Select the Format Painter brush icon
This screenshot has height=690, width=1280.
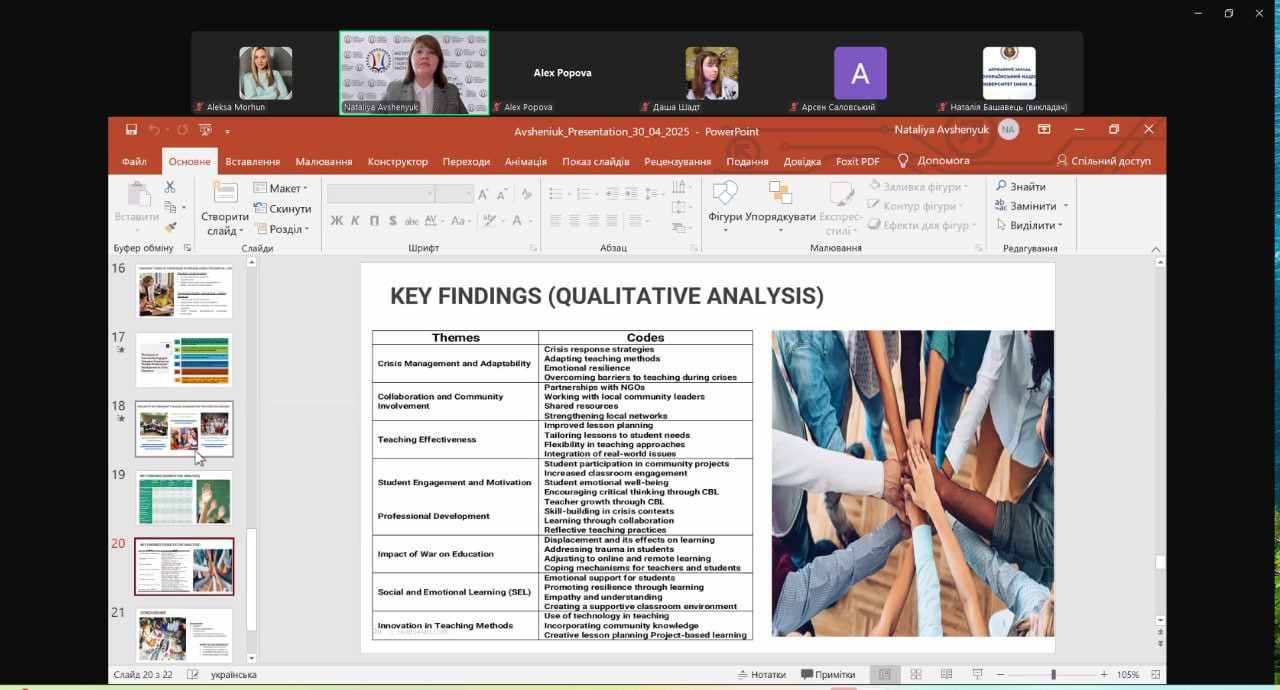click(x=170, y=227)
